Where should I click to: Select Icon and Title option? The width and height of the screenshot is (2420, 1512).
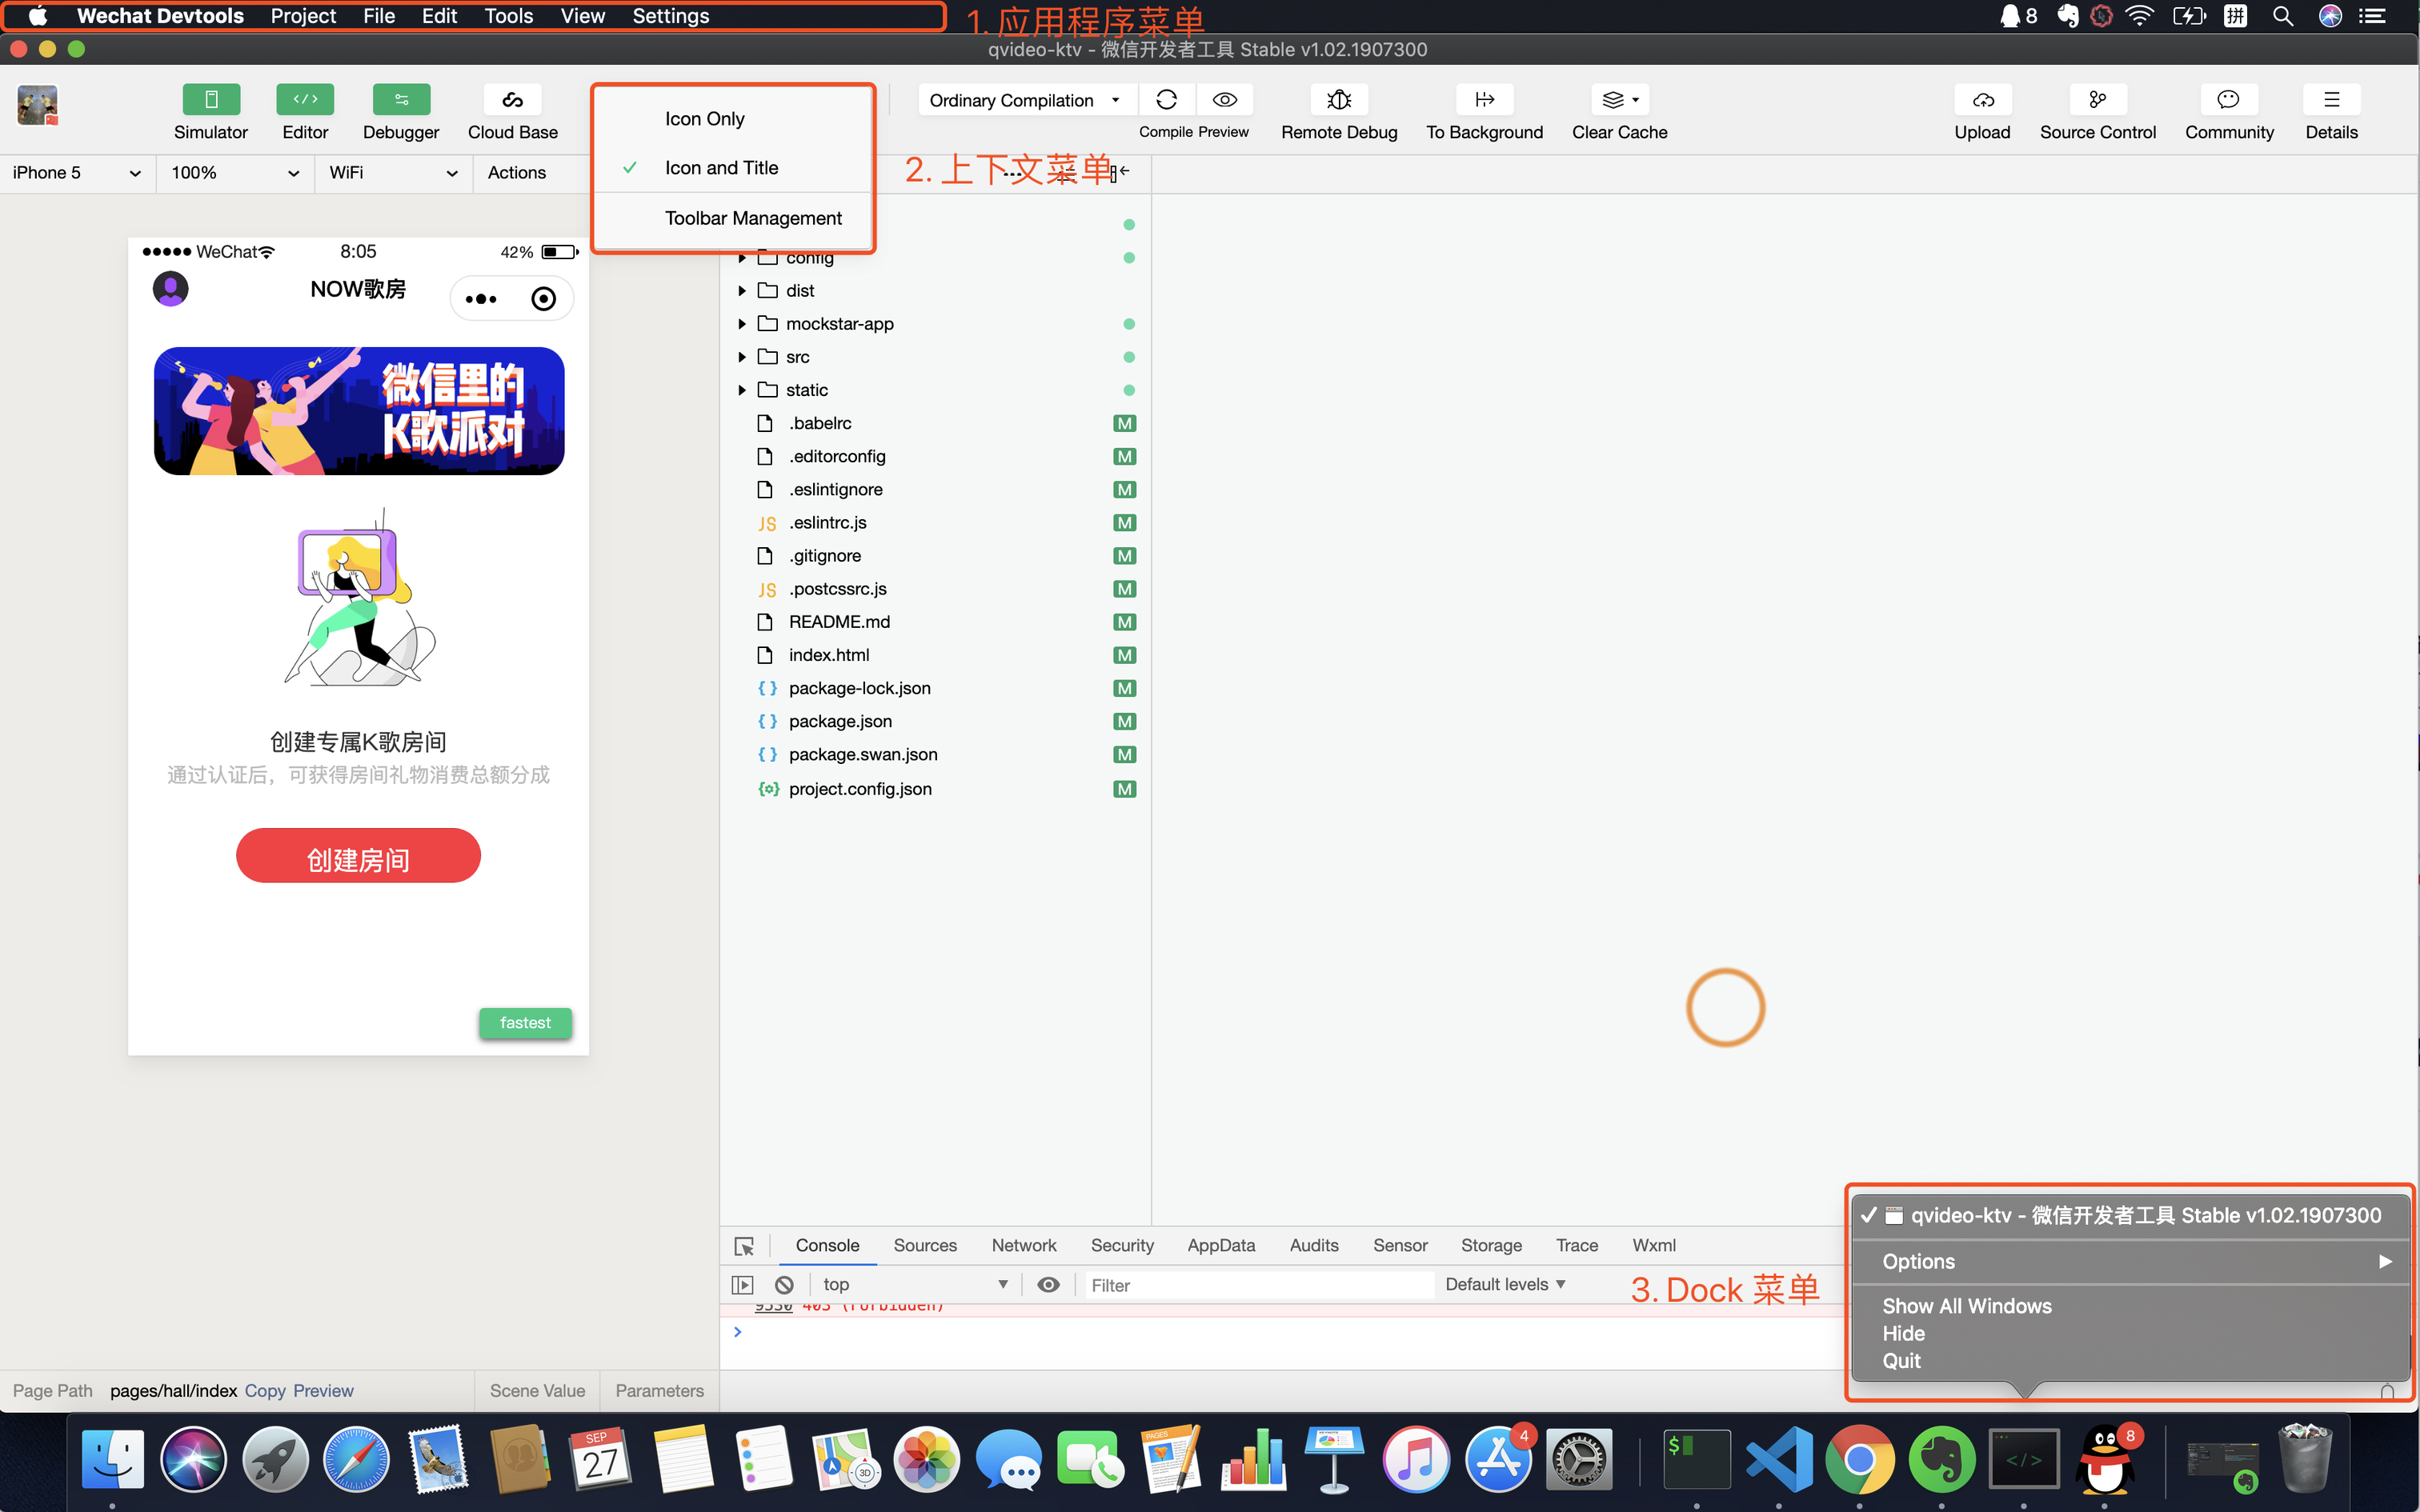click(734, 168)
